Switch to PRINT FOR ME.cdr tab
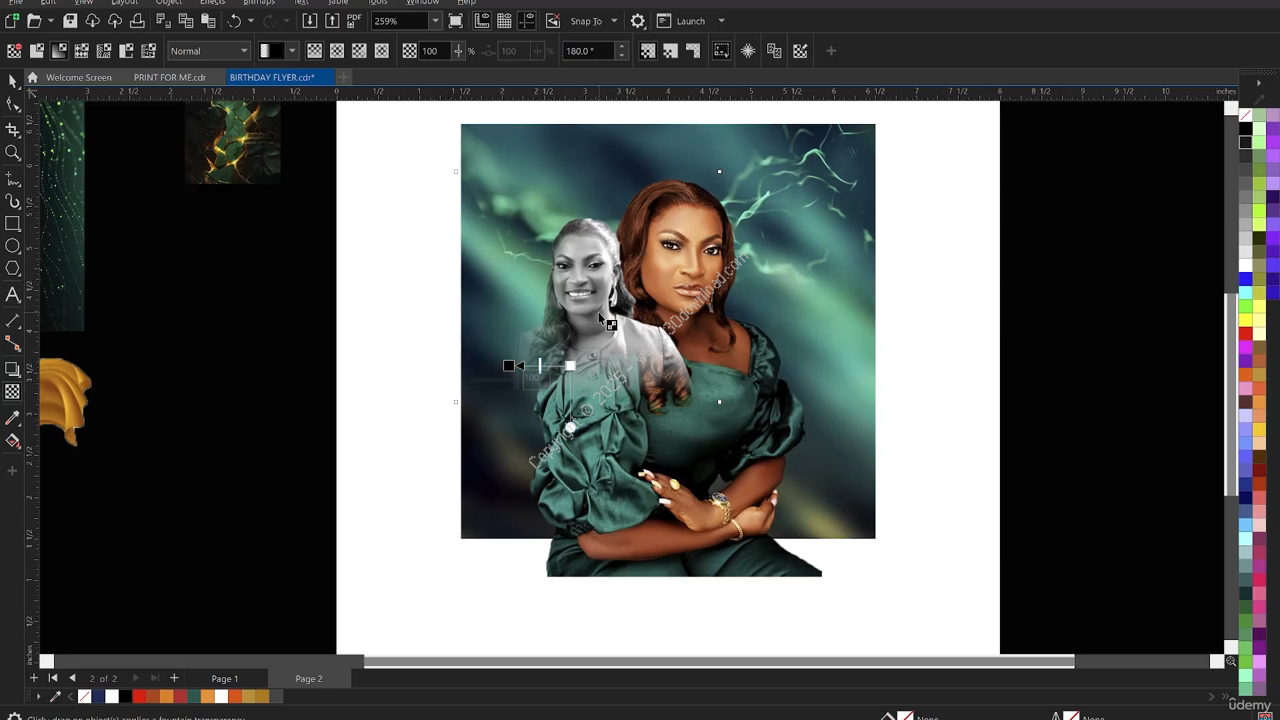This screenshot has width=1280, height=720. tap(170, 77)
